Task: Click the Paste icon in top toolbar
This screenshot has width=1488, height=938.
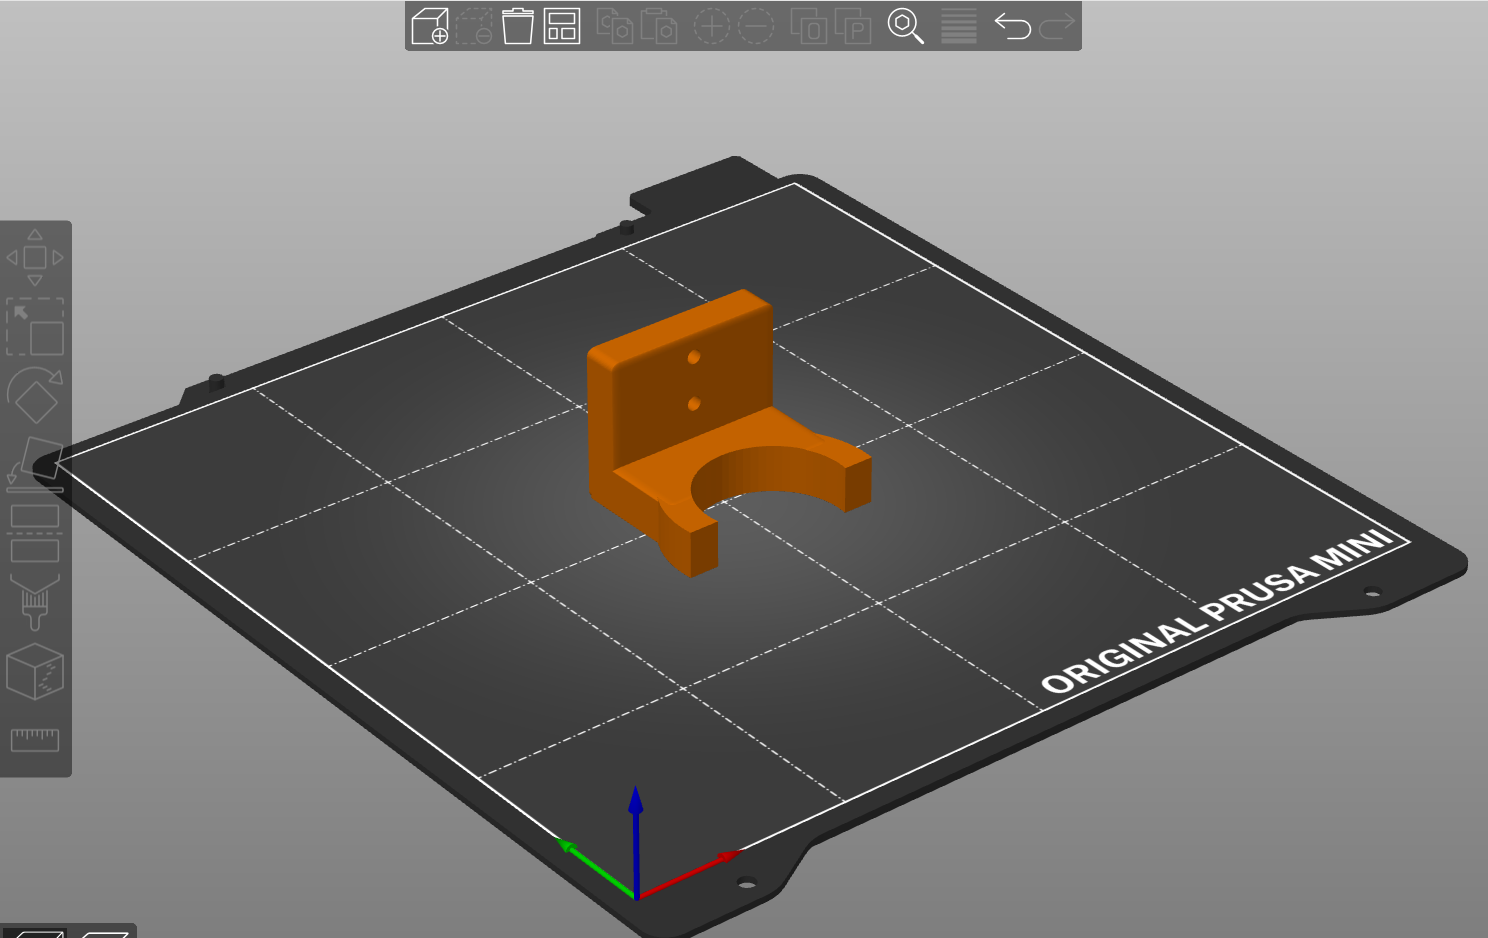Action: (659, 26)
